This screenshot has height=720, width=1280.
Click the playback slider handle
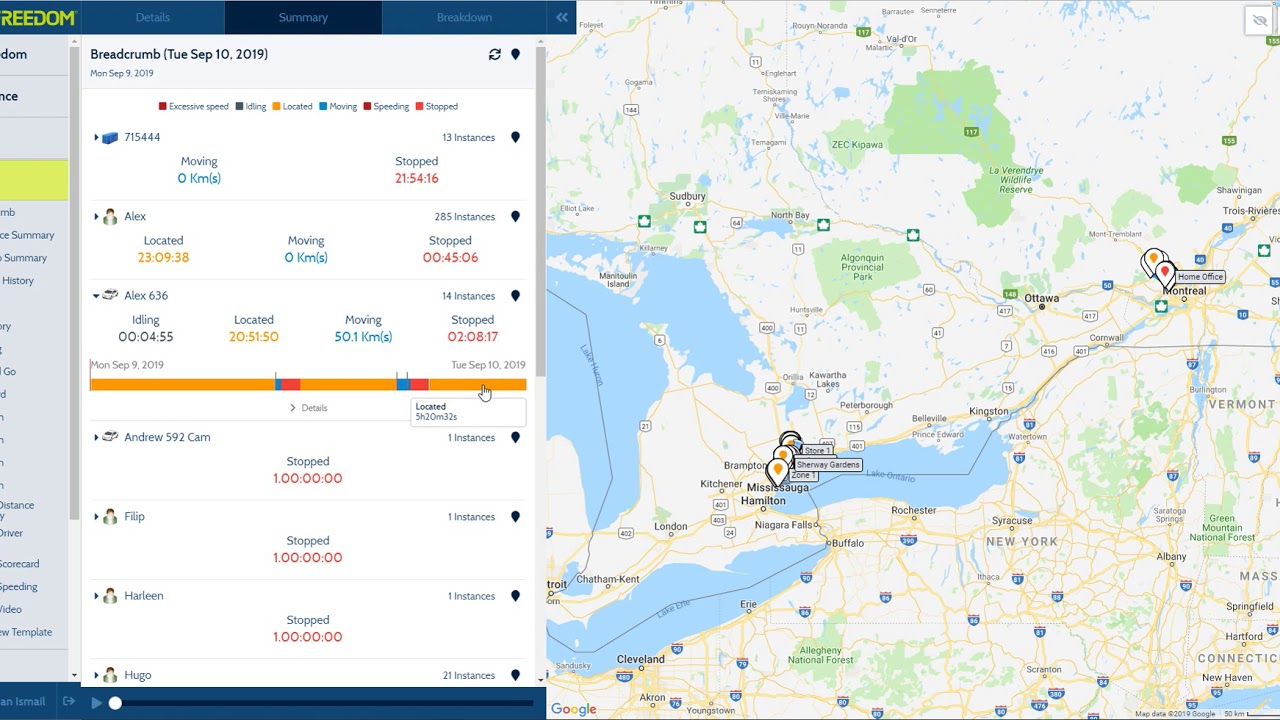coord(115,703)
